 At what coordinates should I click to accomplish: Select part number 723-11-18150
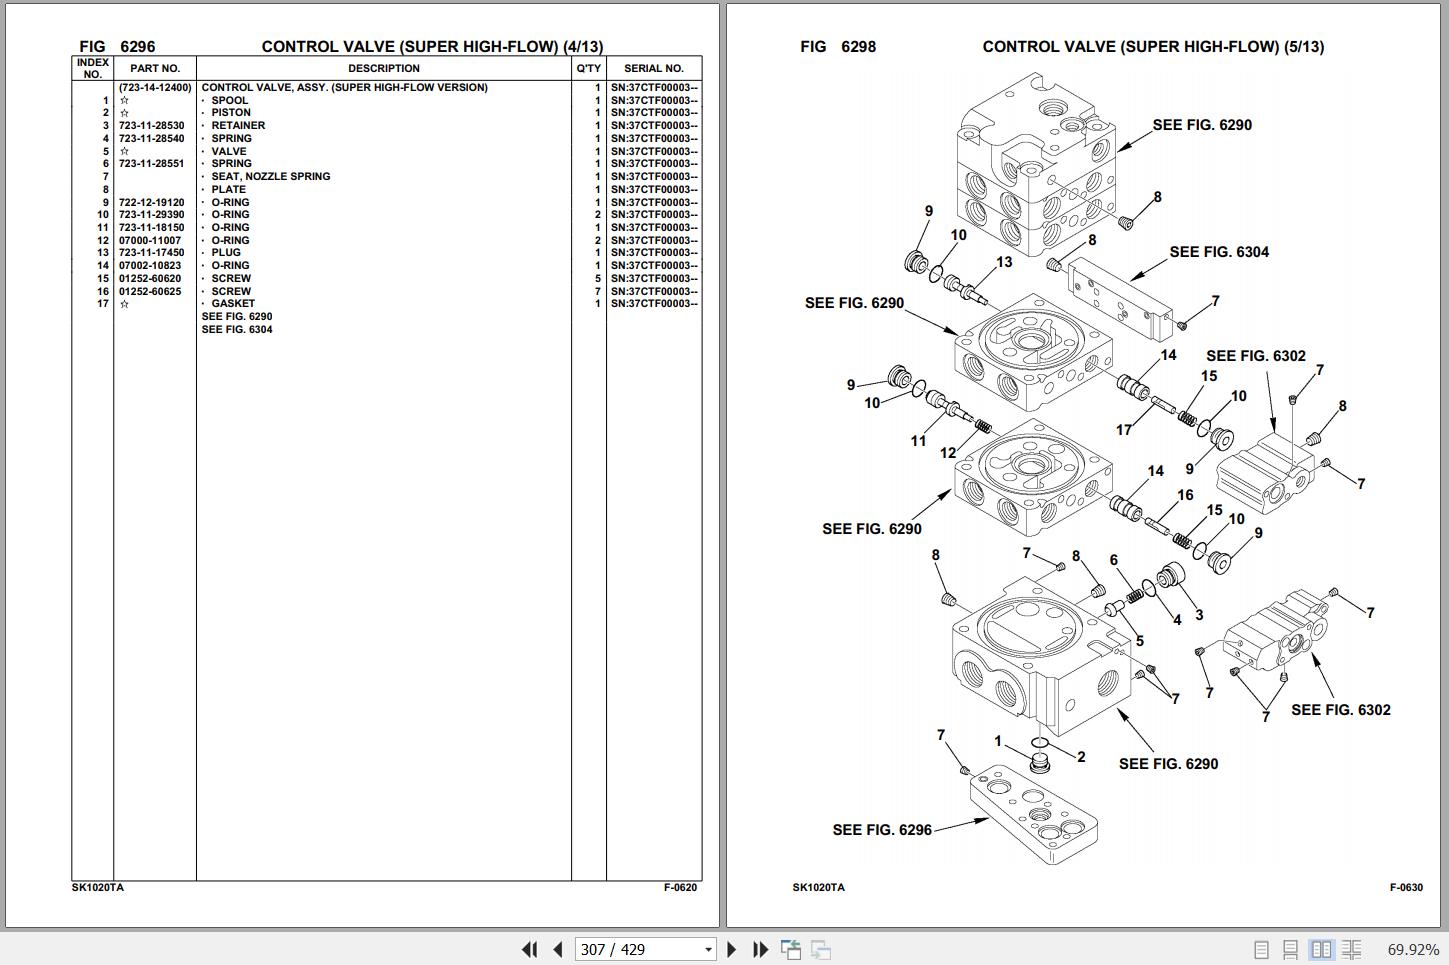152,228
